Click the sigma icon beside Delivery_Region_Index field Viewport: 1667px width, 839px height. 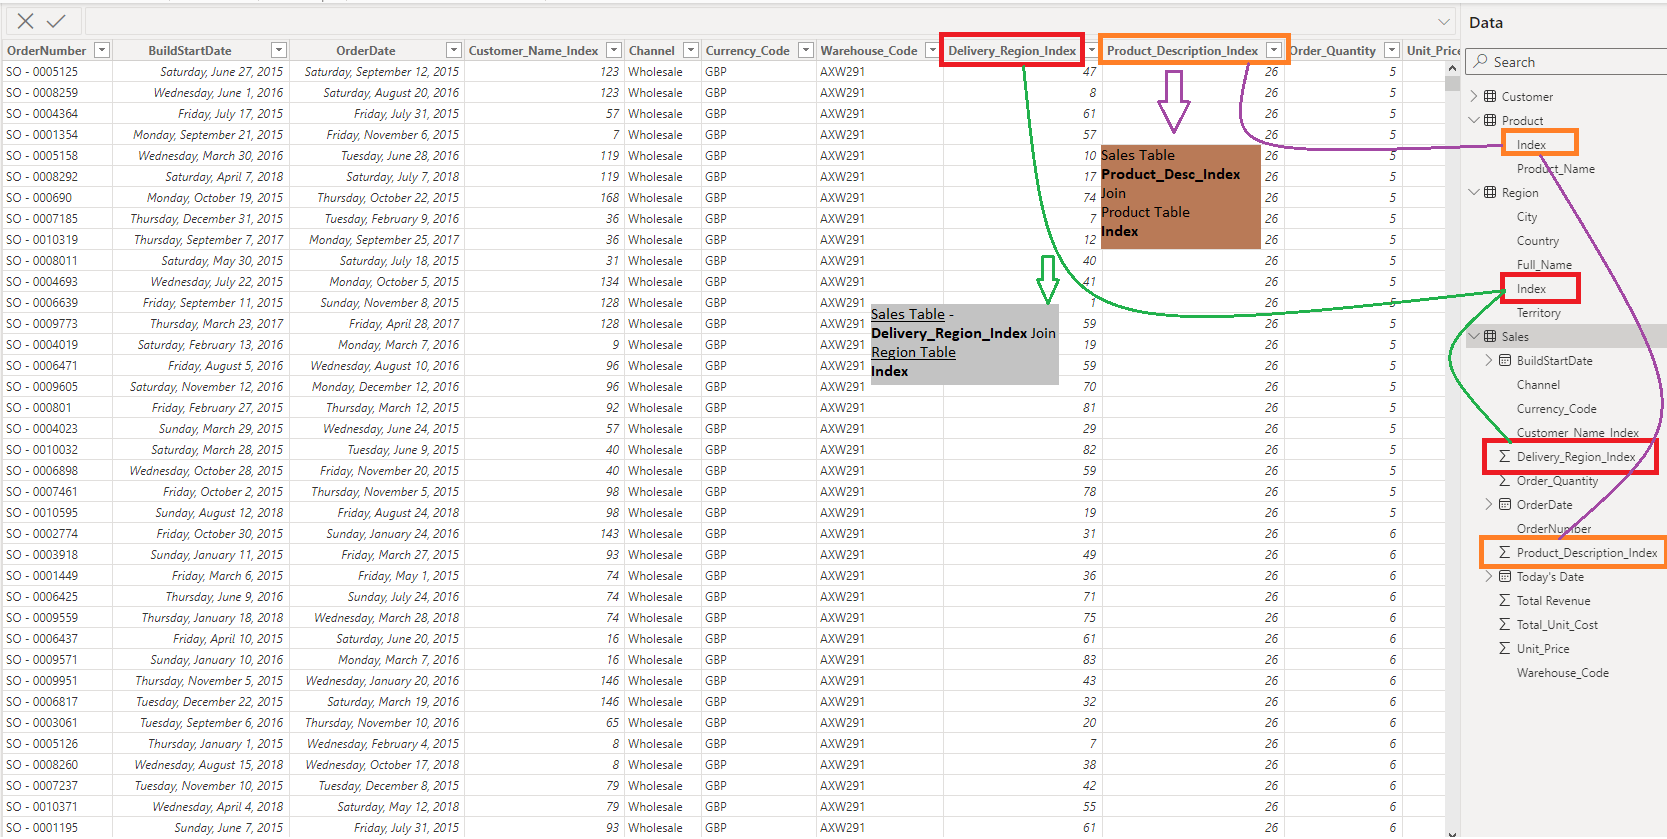(x=1504, y=457)
